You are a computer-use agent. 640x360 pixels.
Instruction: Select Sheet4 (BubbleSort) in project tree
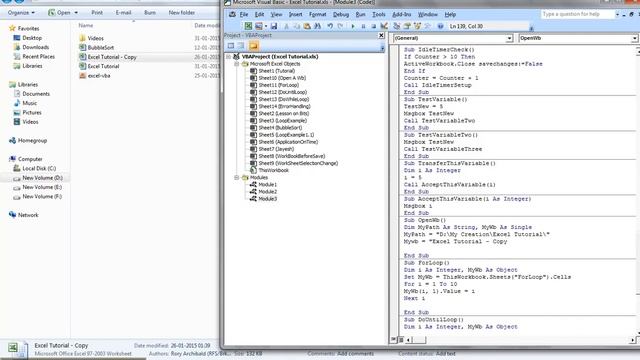280,128
